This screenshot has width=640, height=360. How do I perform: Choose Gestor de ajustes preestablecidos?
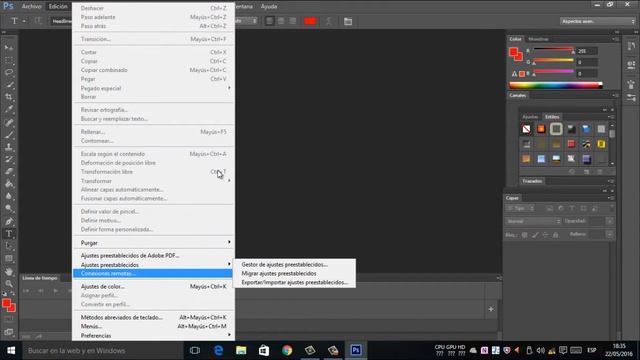(294, 264)
